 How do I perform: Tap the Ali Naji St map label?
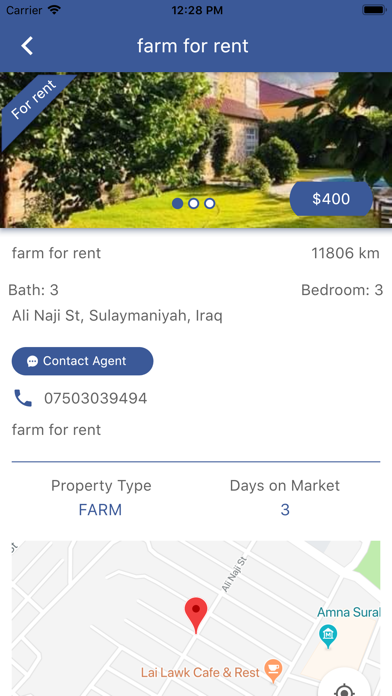click(x=233, y=574)
